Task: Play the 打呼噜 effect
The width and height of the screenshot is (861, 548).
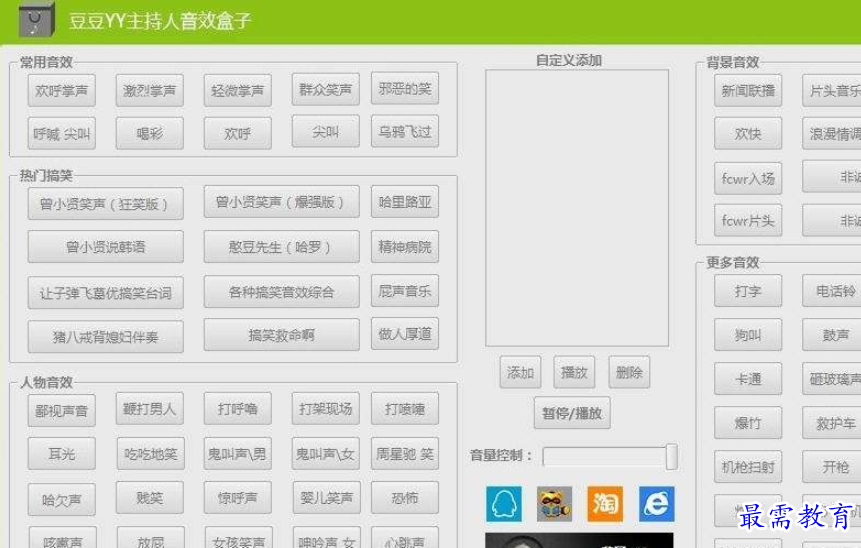Action: tap(237, 409)
